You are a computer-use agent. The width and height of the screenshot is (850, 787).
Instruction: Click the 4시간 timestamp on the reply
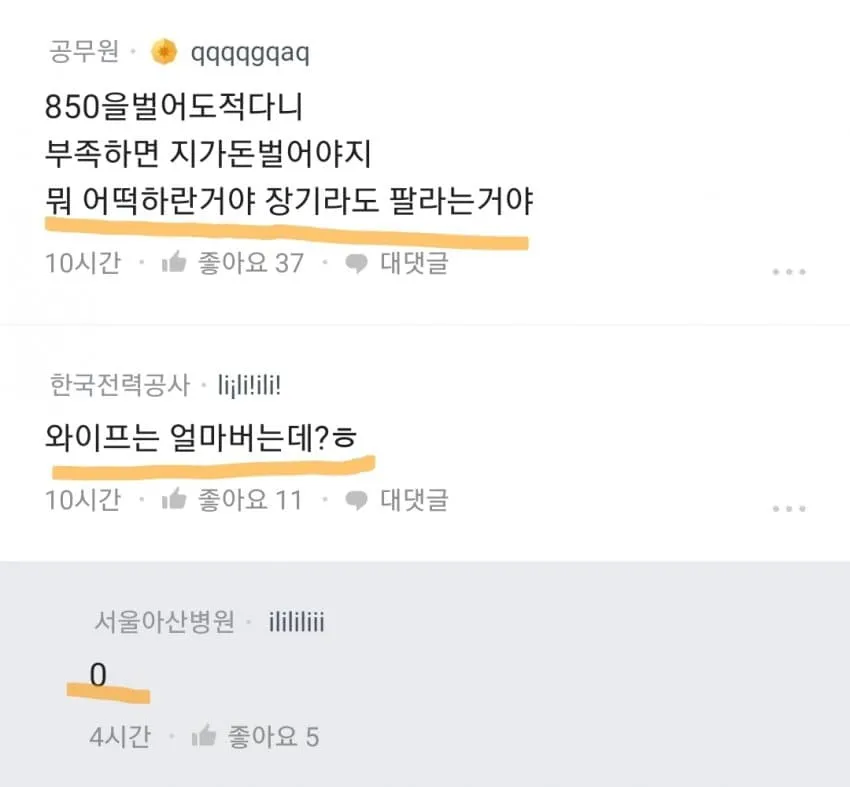(x=119, y=737)
